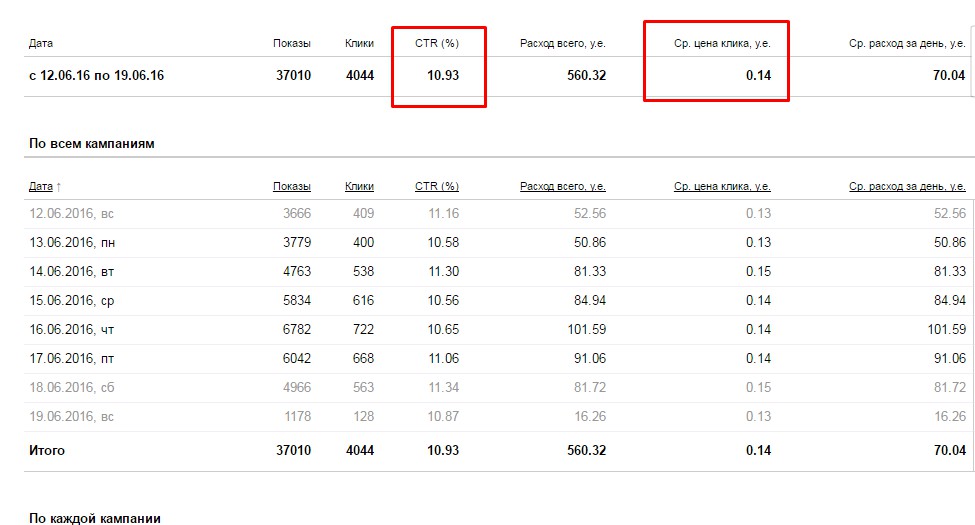Image resolution: width=975 pixels, height=525 pixels.
Task: Click the sort arrow next to underlined Дата
Action: click(58, 187)
